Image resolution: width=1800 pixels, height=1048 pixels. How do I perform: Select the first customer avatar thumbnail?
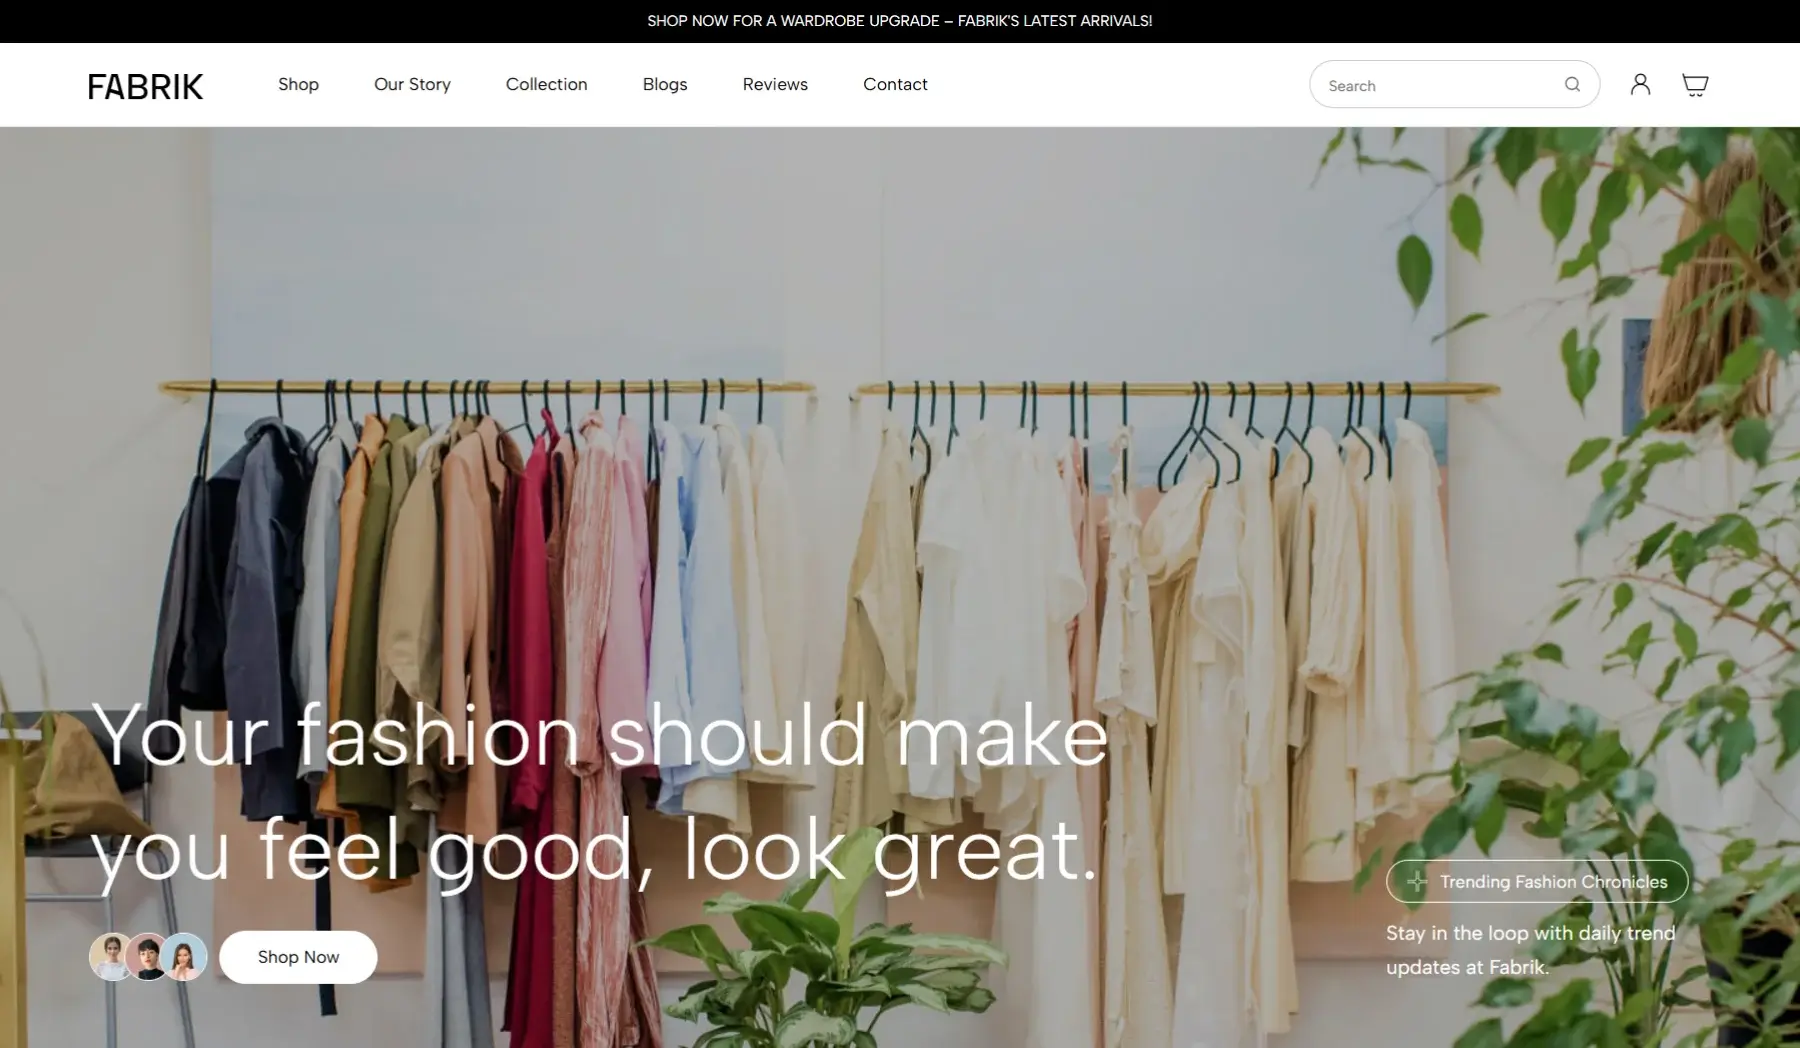(111, 957)
